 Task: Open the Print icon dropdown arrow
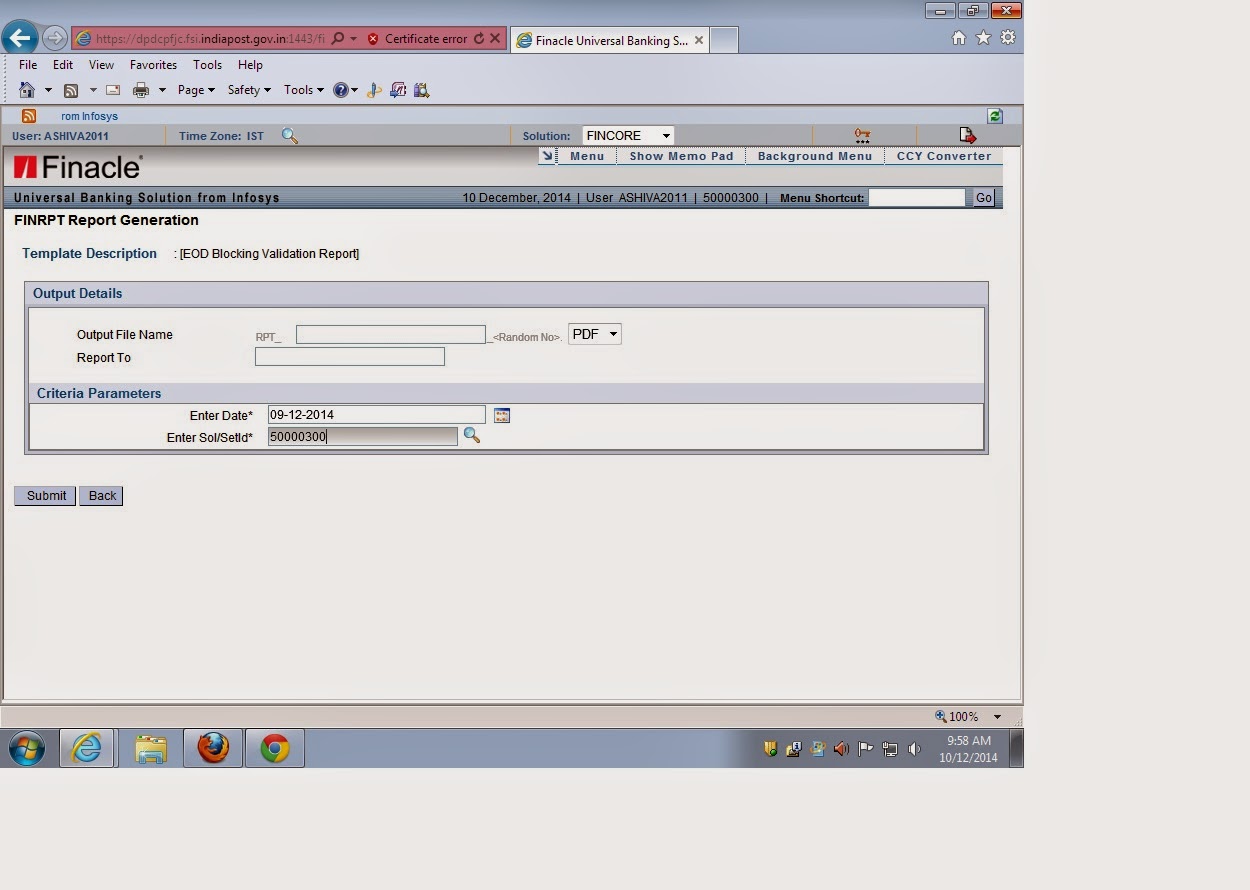point(162,90)
